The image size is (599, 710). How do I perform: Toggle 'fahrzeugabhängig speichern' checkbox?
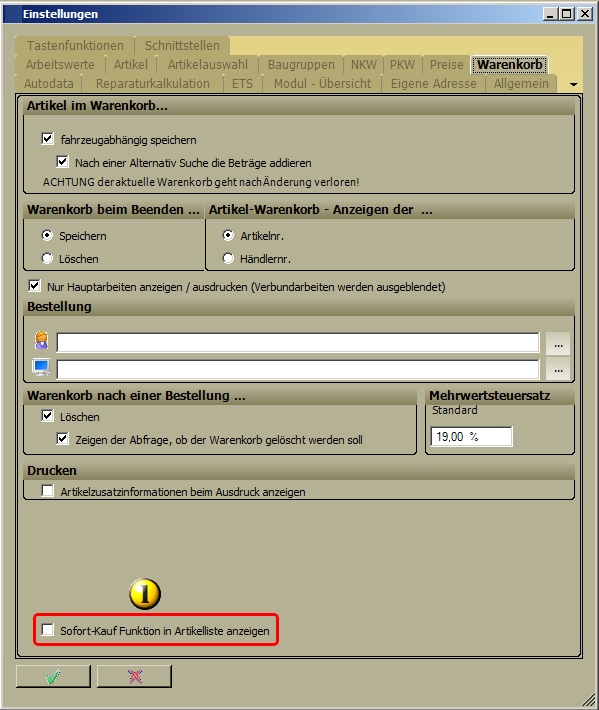coord(48,139)
